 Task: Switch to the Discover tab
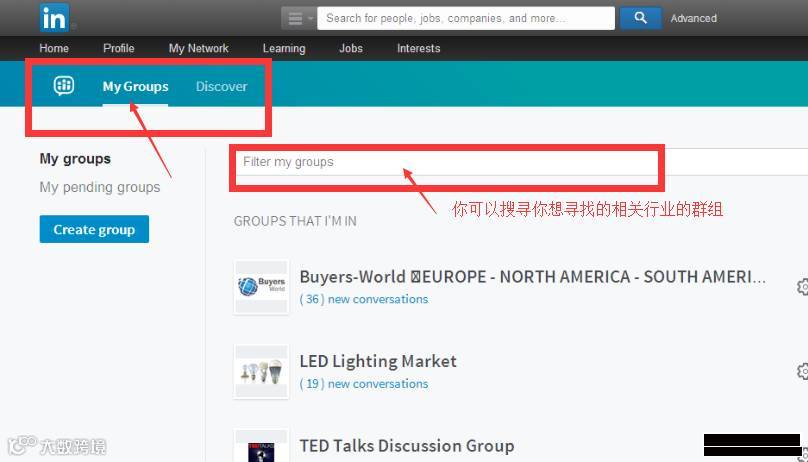click(222, 87)
